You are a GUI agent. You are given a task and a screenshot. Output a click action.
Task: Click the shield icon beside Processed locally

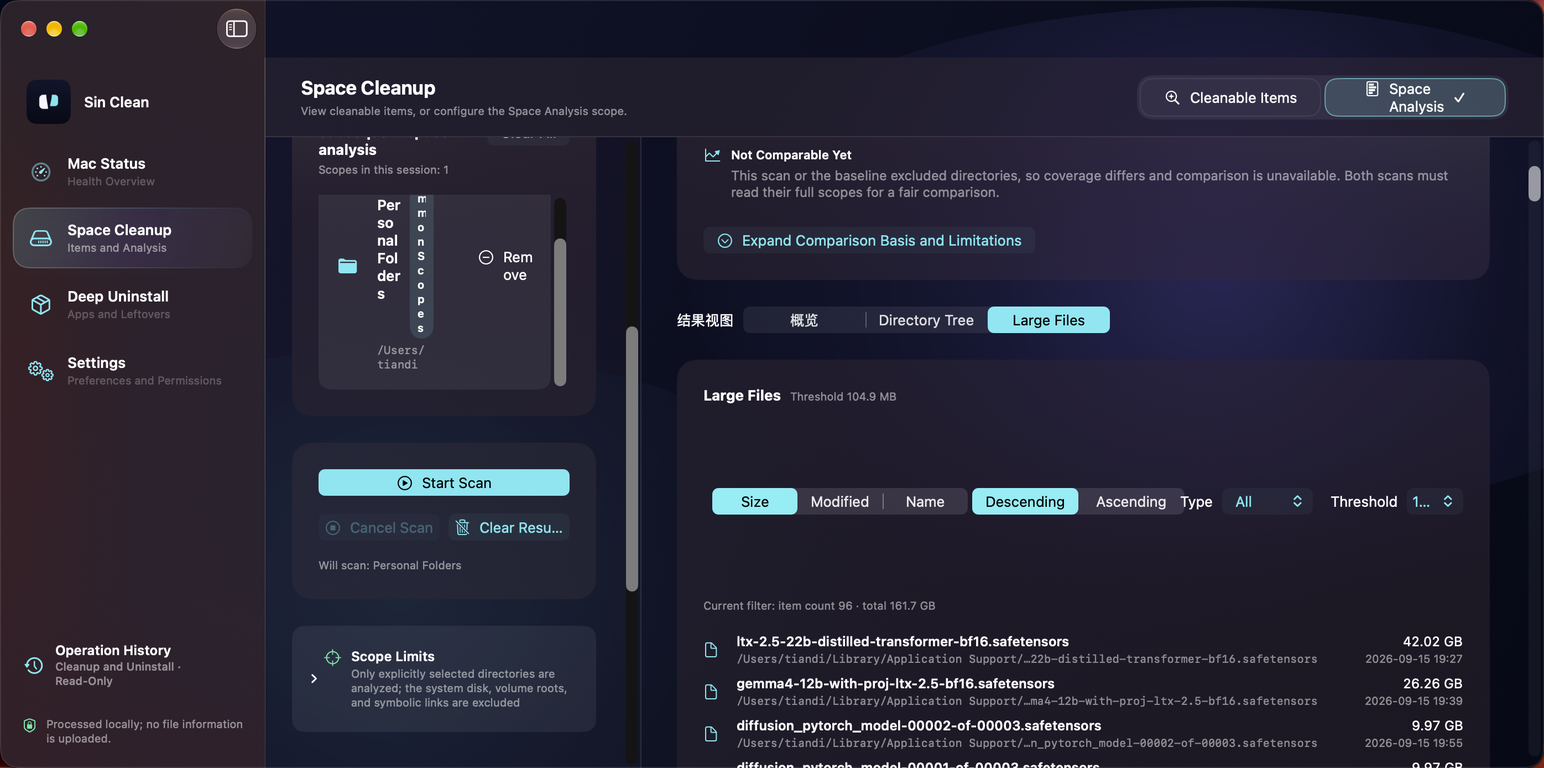(30, 725)
